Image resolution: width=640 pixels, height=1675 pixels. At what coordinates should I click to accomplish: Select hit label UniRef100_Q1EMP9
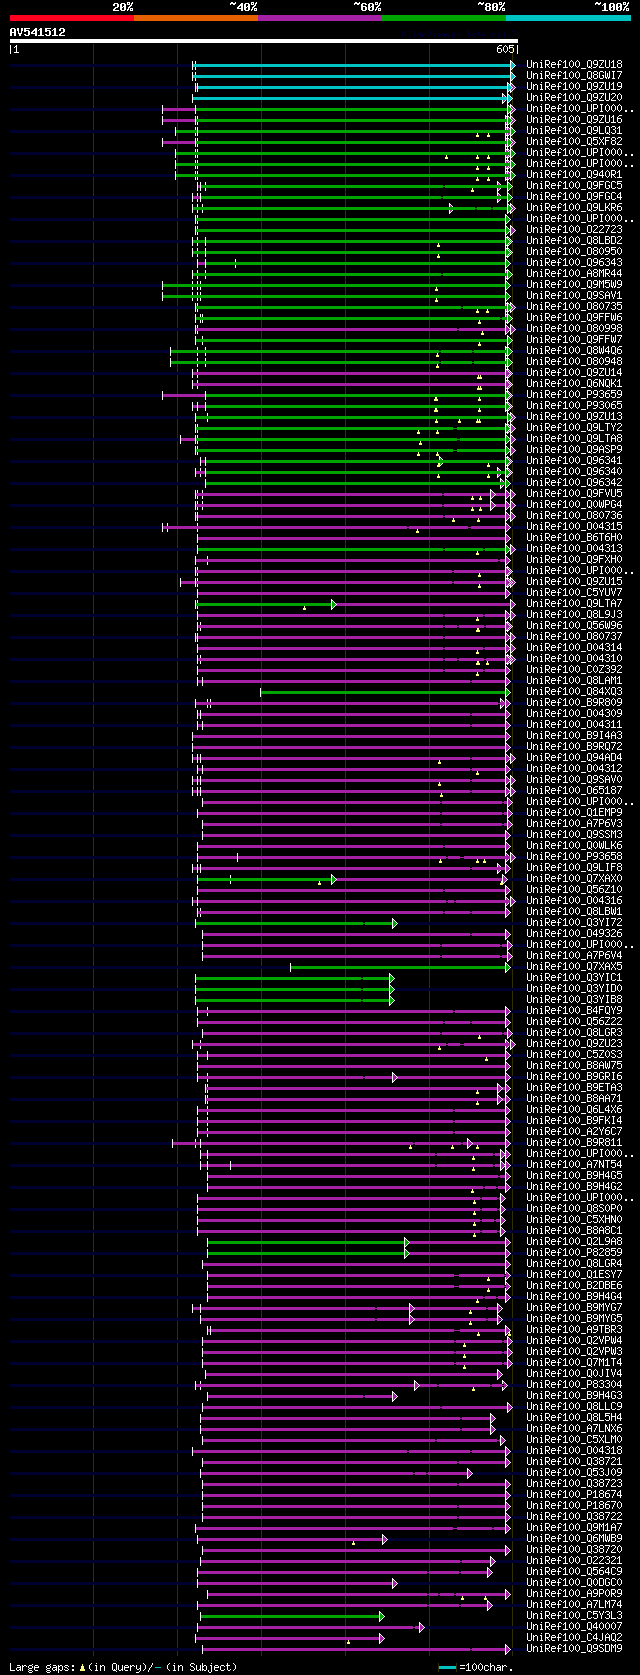click(x=574, y=812)
